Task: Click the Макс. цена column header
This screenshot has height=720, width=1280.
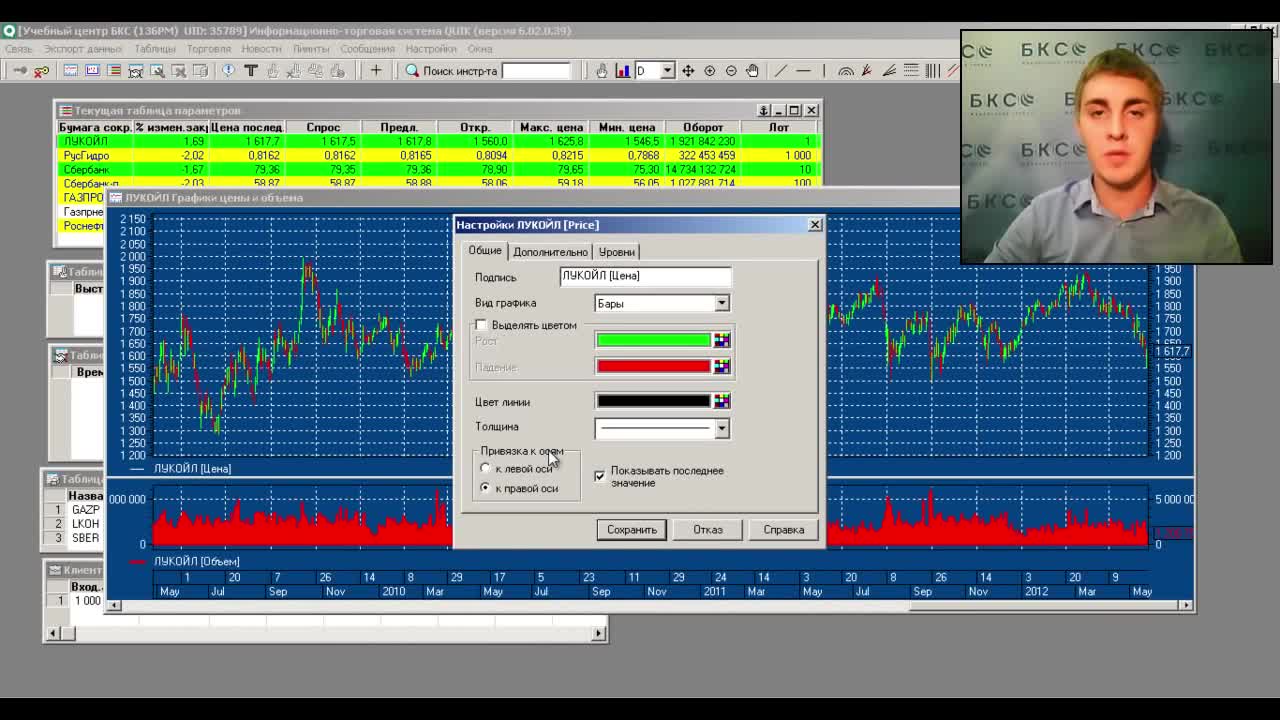Action: click(551, 128)
